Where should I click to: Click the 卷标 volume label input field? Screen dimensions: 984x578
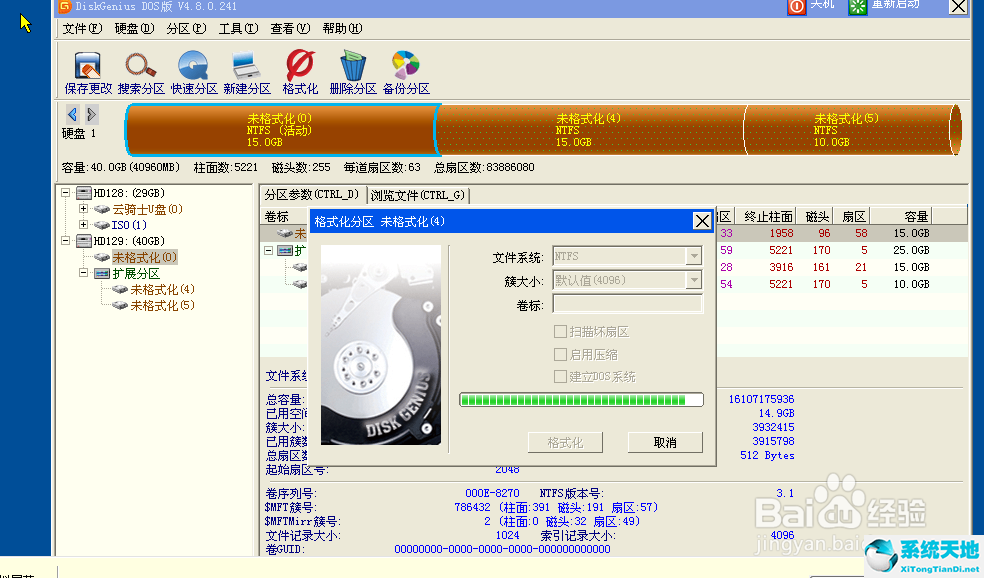[627, 304]
